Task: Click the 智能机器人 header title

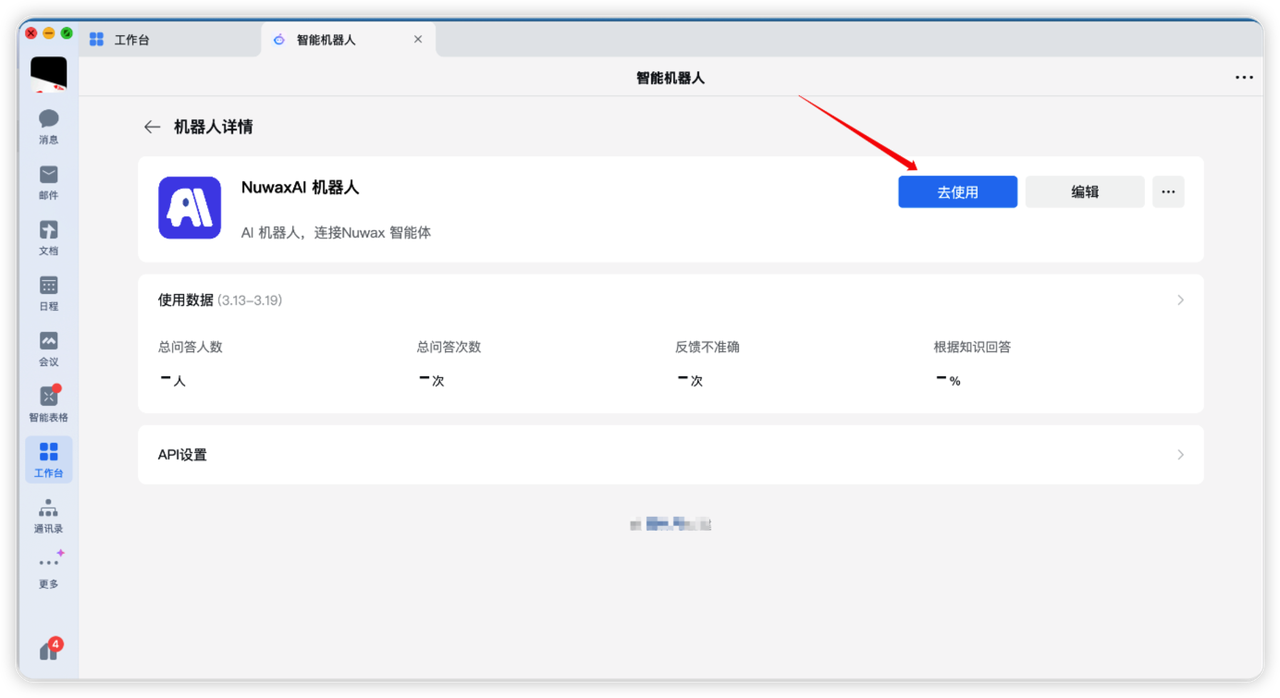Action: [670, 78]
